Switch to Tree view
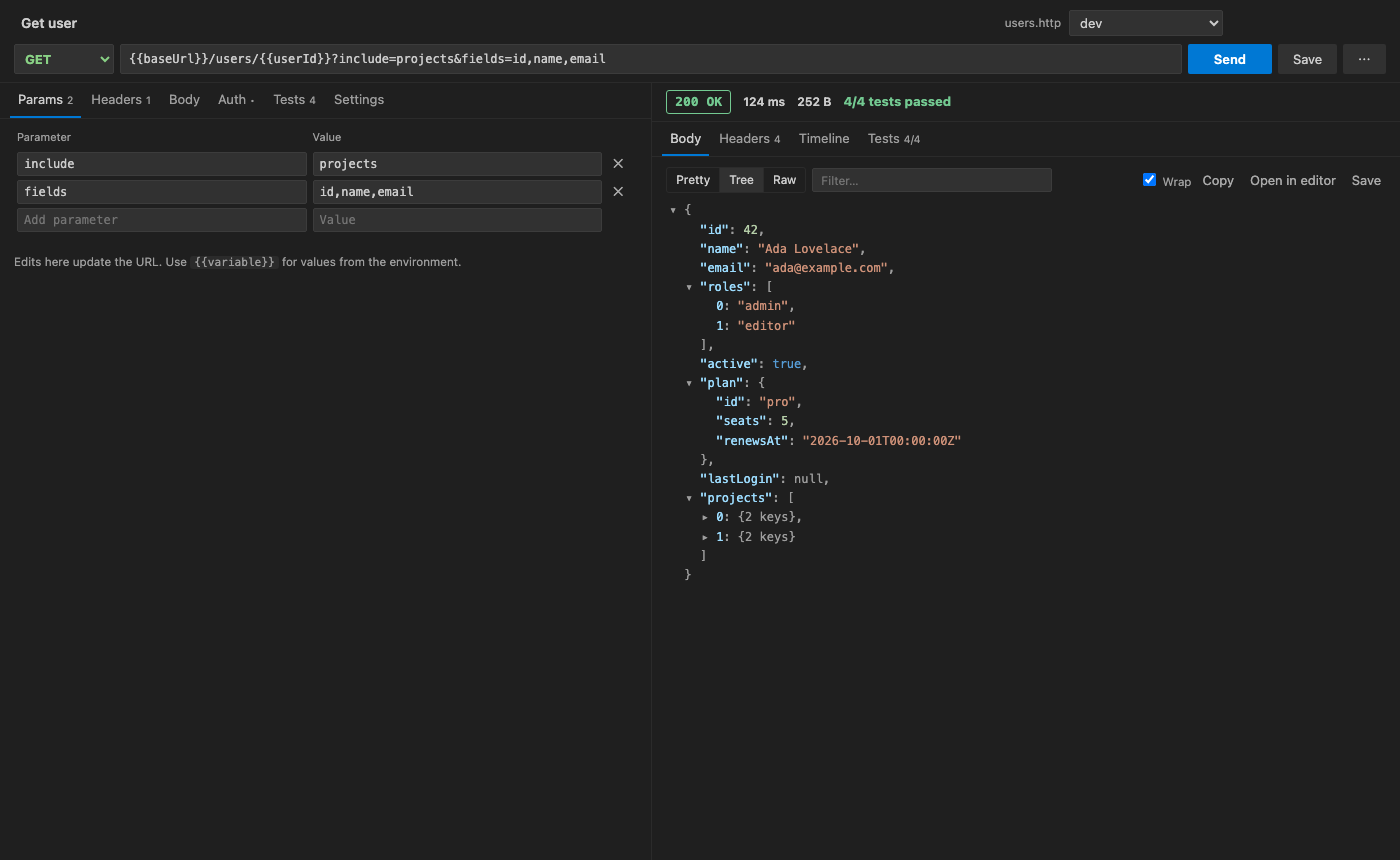This screenshot has width=1400, height=860. click(741, 180)
